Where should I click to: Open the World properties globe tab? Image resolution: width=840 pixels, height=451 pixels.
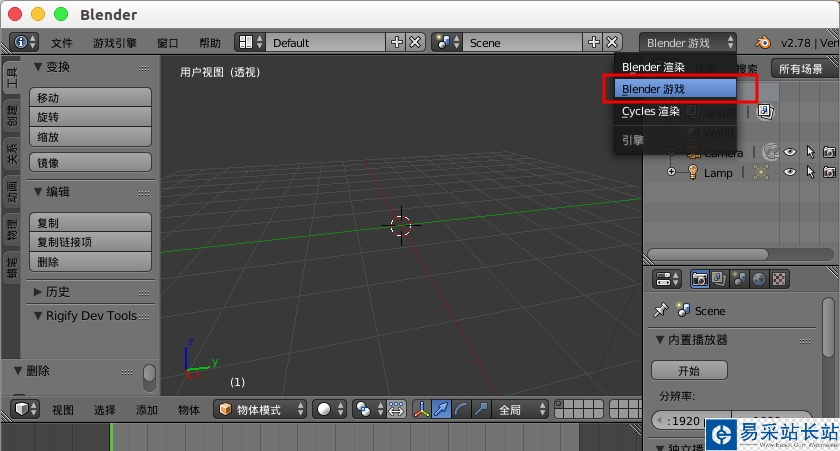(759, 279)
